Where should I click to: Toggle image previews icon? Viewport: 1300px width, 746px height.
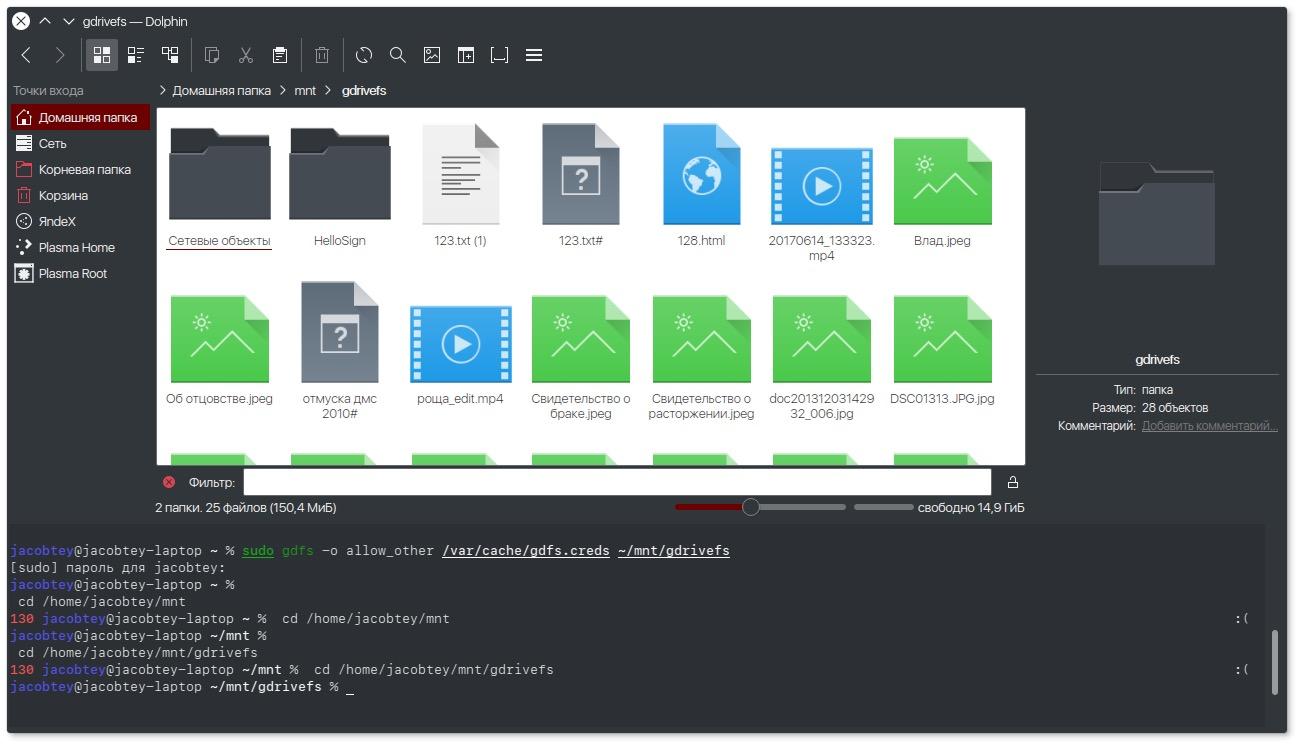(432, 55)
